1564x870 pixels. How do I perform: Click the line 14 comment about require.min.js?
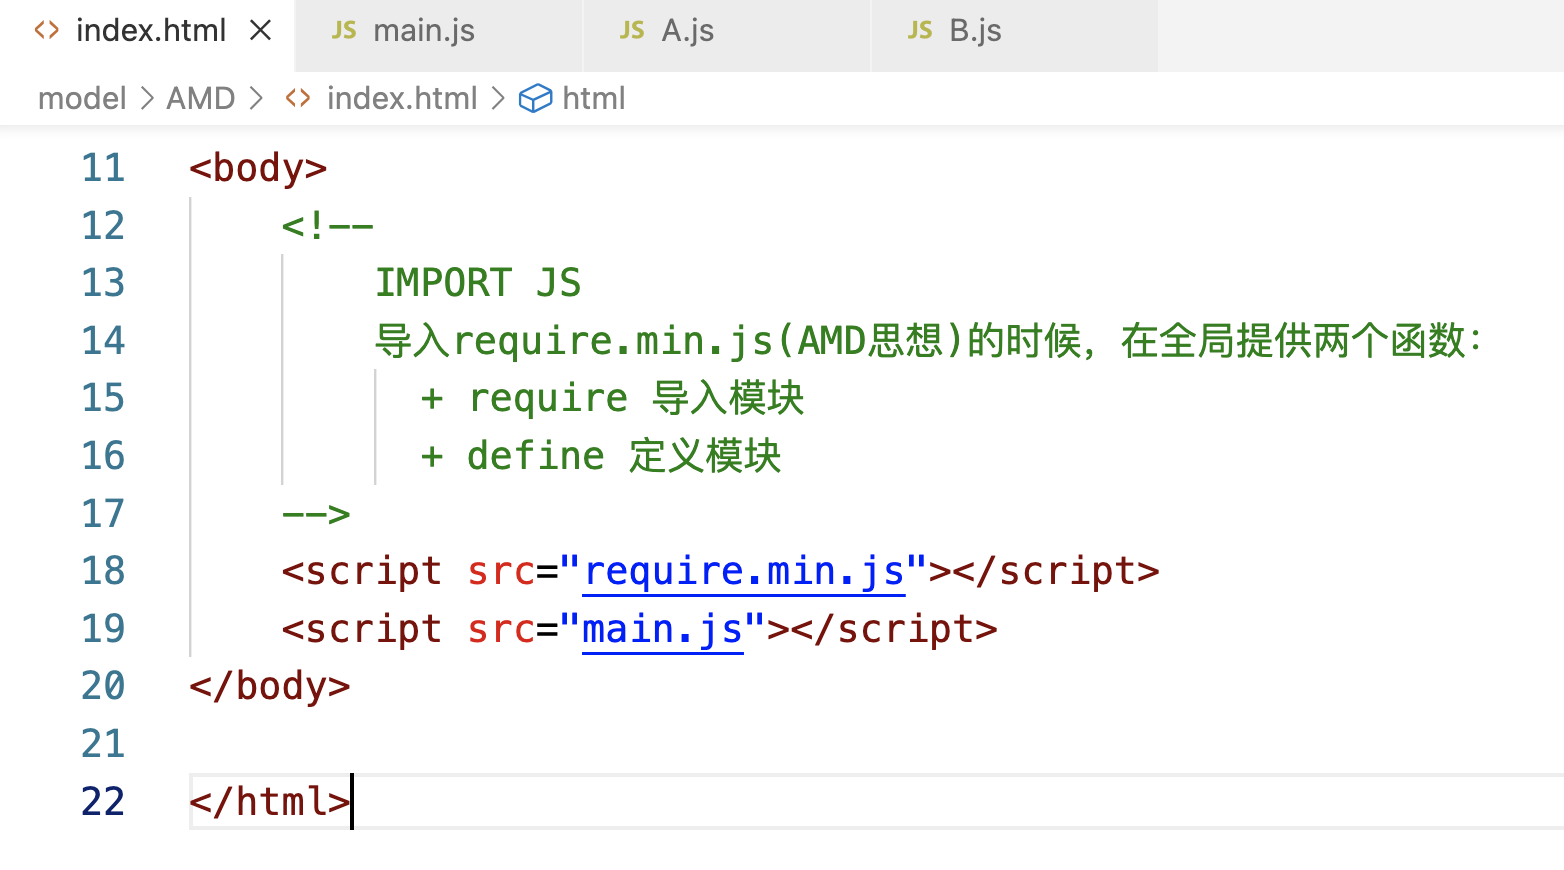click(x=929, y=341)
